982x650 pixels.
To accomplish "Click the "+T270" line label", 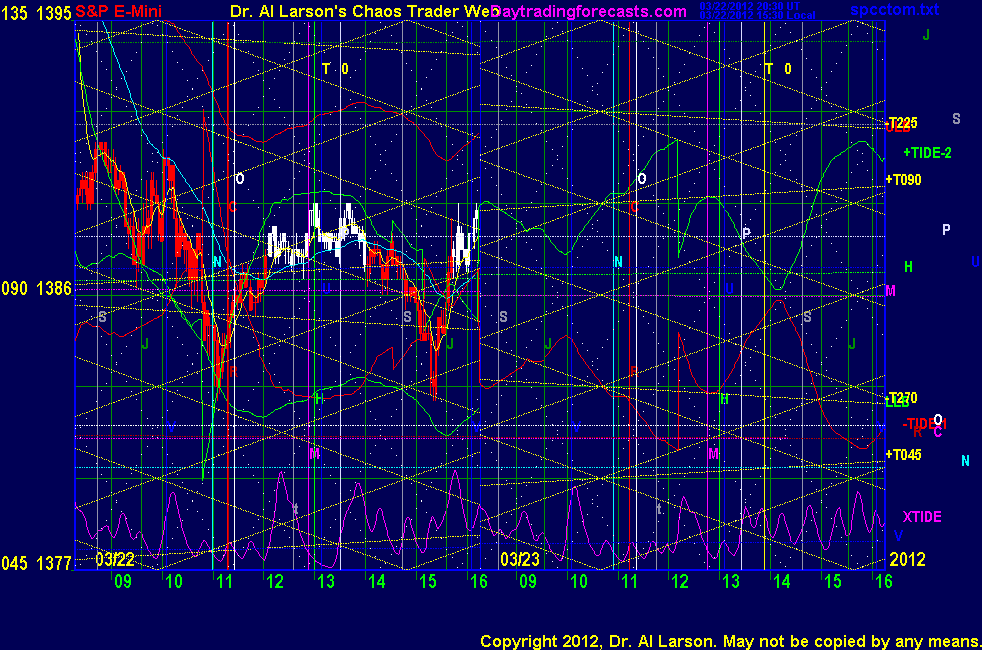I will [x=901, y=398].
